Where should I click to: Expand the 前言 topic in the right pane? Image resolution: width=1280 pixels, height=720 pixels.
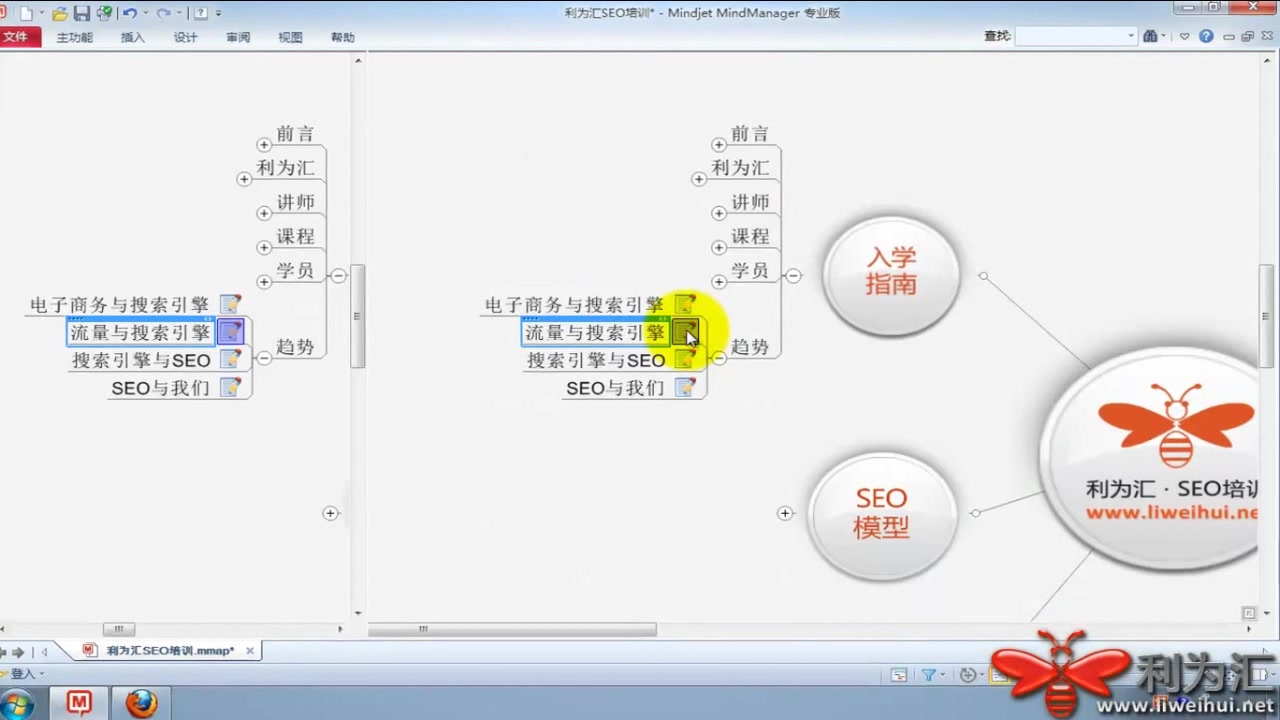718,145
